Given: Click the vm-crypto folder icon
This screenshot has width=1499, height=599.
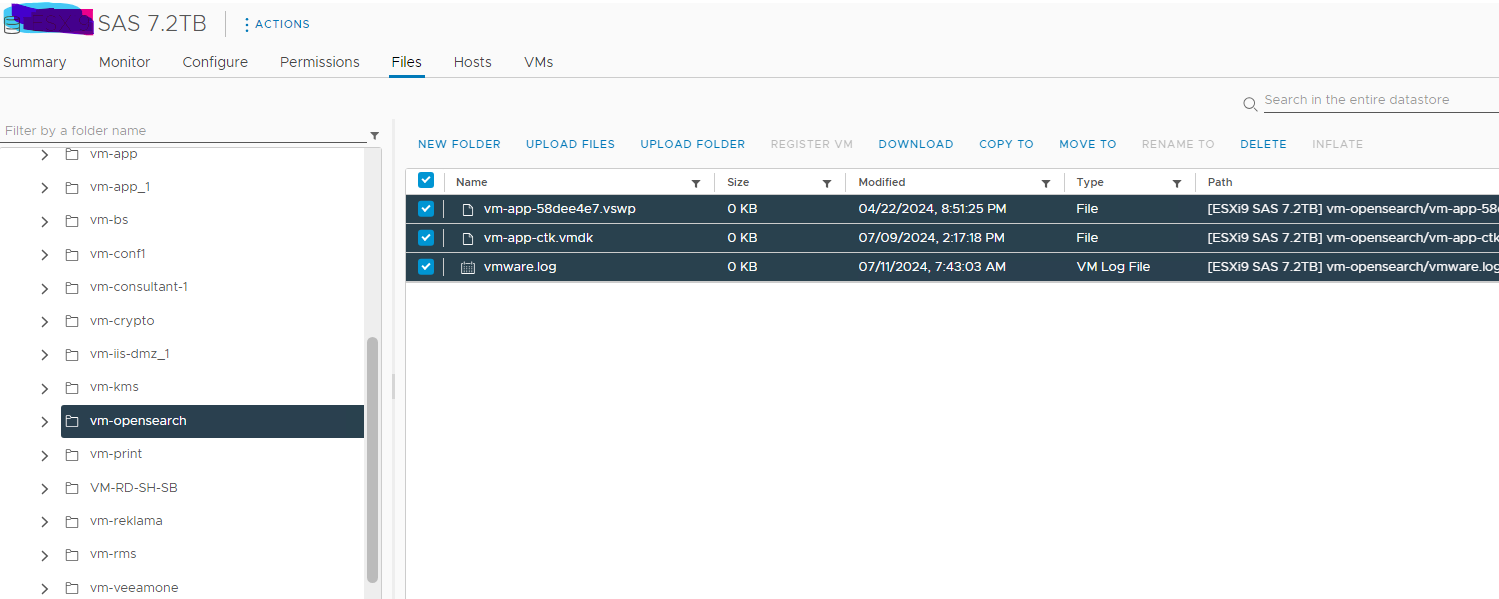Looking at the screenshot, I should pyautogui.click(x=71, y=320).
